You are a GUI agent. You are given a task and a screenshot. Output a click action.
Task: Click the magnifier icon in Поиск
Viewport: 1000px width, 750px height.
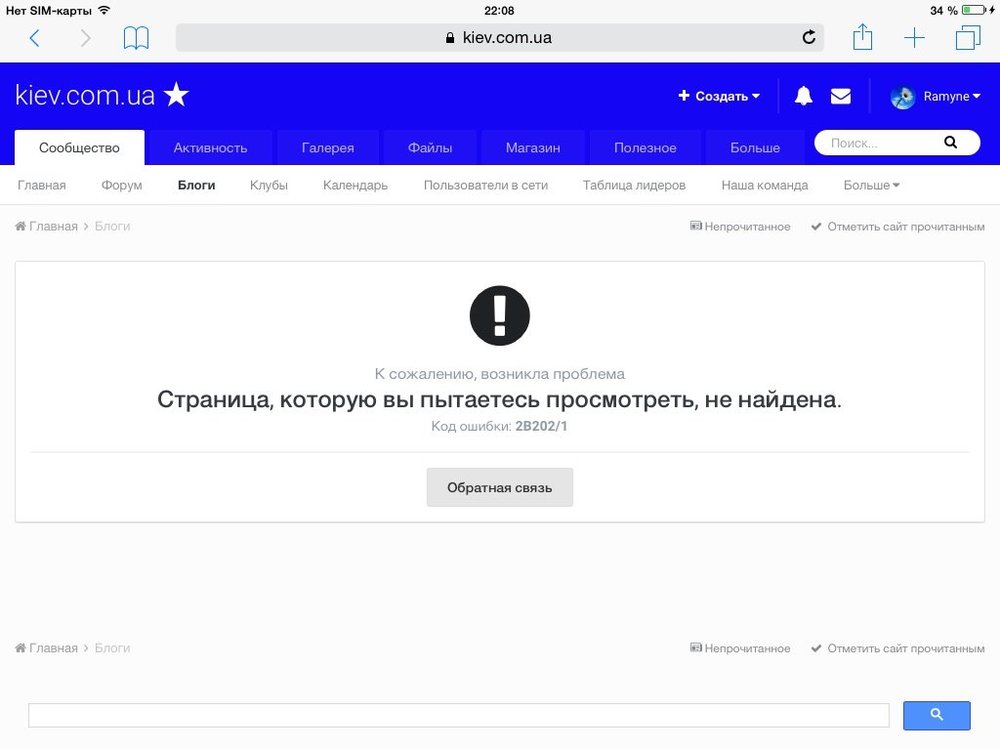pos(950,142)
